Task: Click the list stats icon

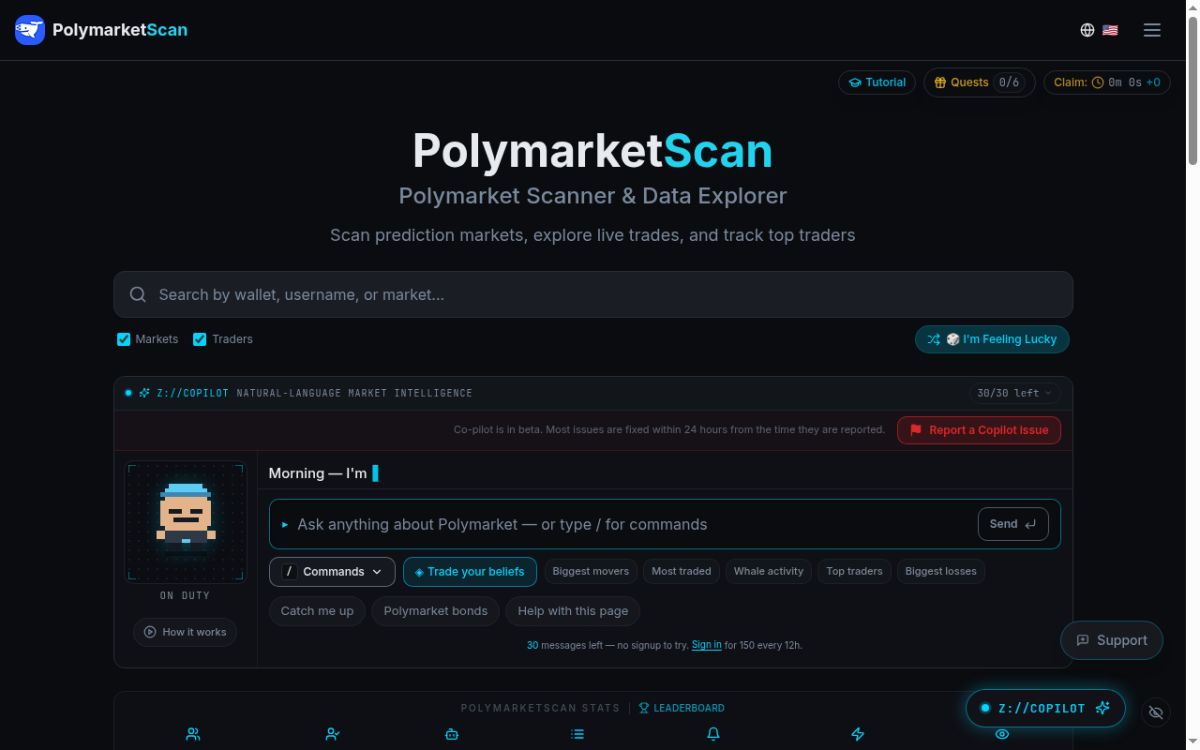Action: [577, 734]
